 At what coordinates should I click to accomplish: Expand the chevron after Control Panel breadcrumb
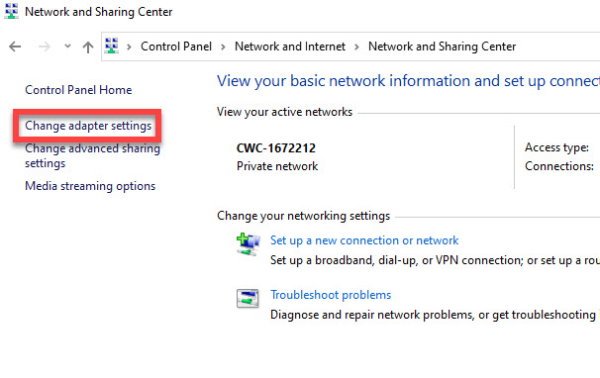coord(223,47)
